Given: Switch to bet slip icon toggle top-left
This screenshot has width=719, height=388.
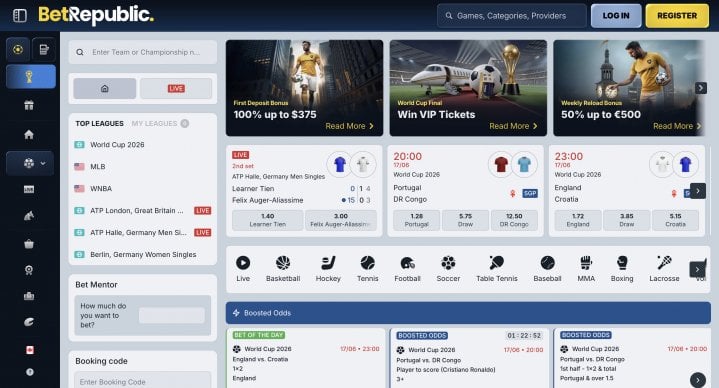Looking at the screenshot, I should click(44, 49).
